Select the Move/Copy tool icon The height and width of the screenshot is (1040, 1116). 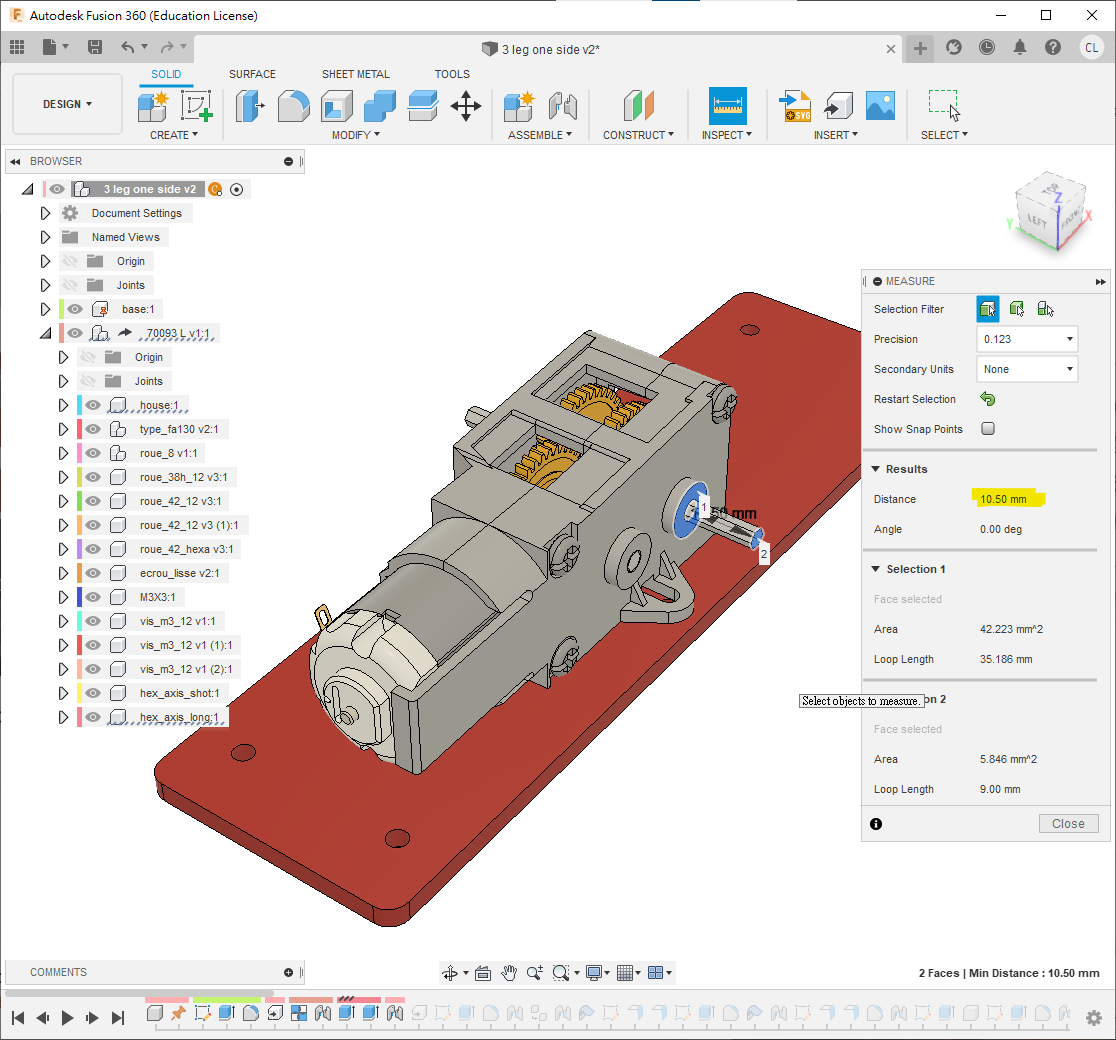coord(466,106)
